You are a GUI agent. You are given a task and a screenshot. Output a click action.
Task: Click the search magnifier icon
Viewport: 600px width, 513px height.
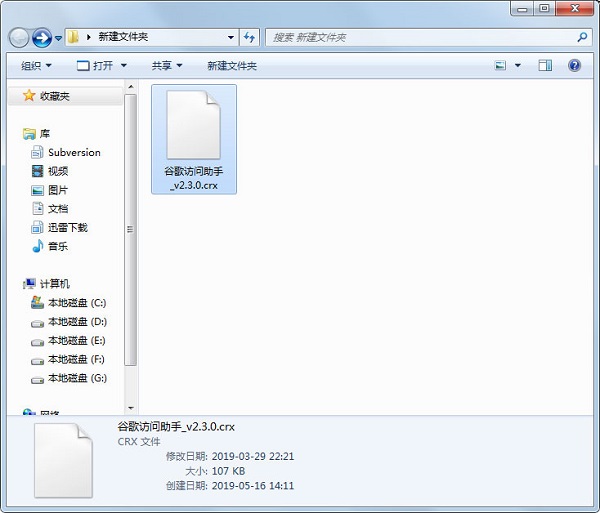click(x=583, y=37)
